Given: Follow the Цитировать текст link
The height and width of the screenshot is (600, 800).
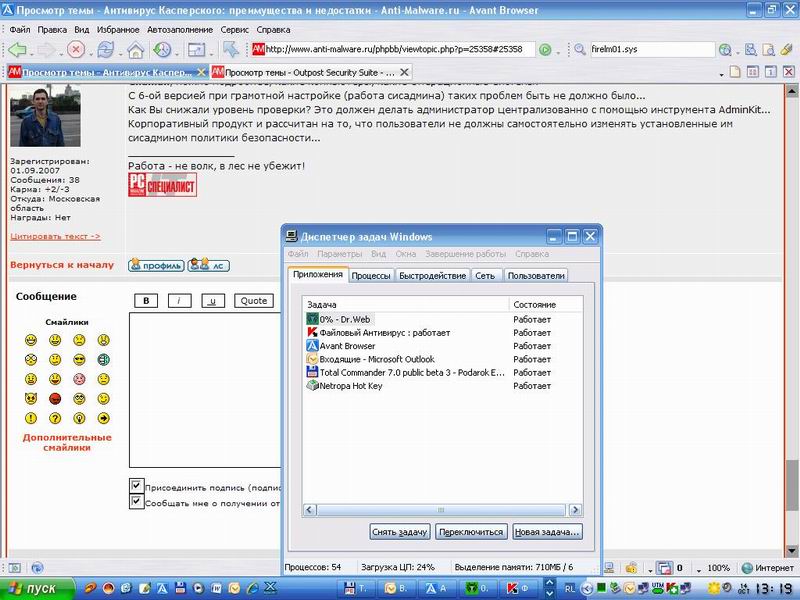Looking at the screenshot, I should (x=55, y=236).
